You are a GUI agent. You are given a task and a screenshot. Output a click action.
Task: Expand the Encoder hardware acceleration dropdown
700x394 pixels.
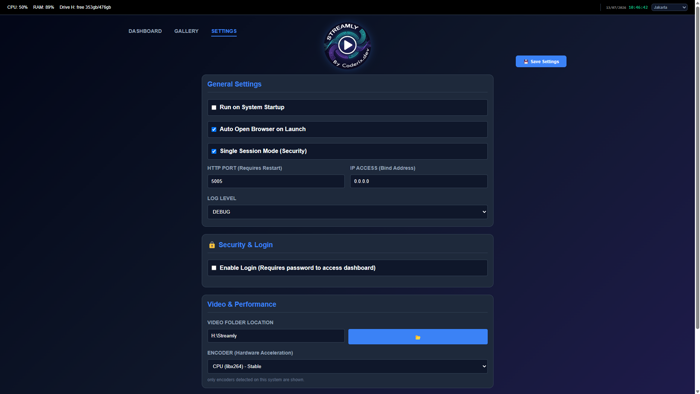[347, 366]
